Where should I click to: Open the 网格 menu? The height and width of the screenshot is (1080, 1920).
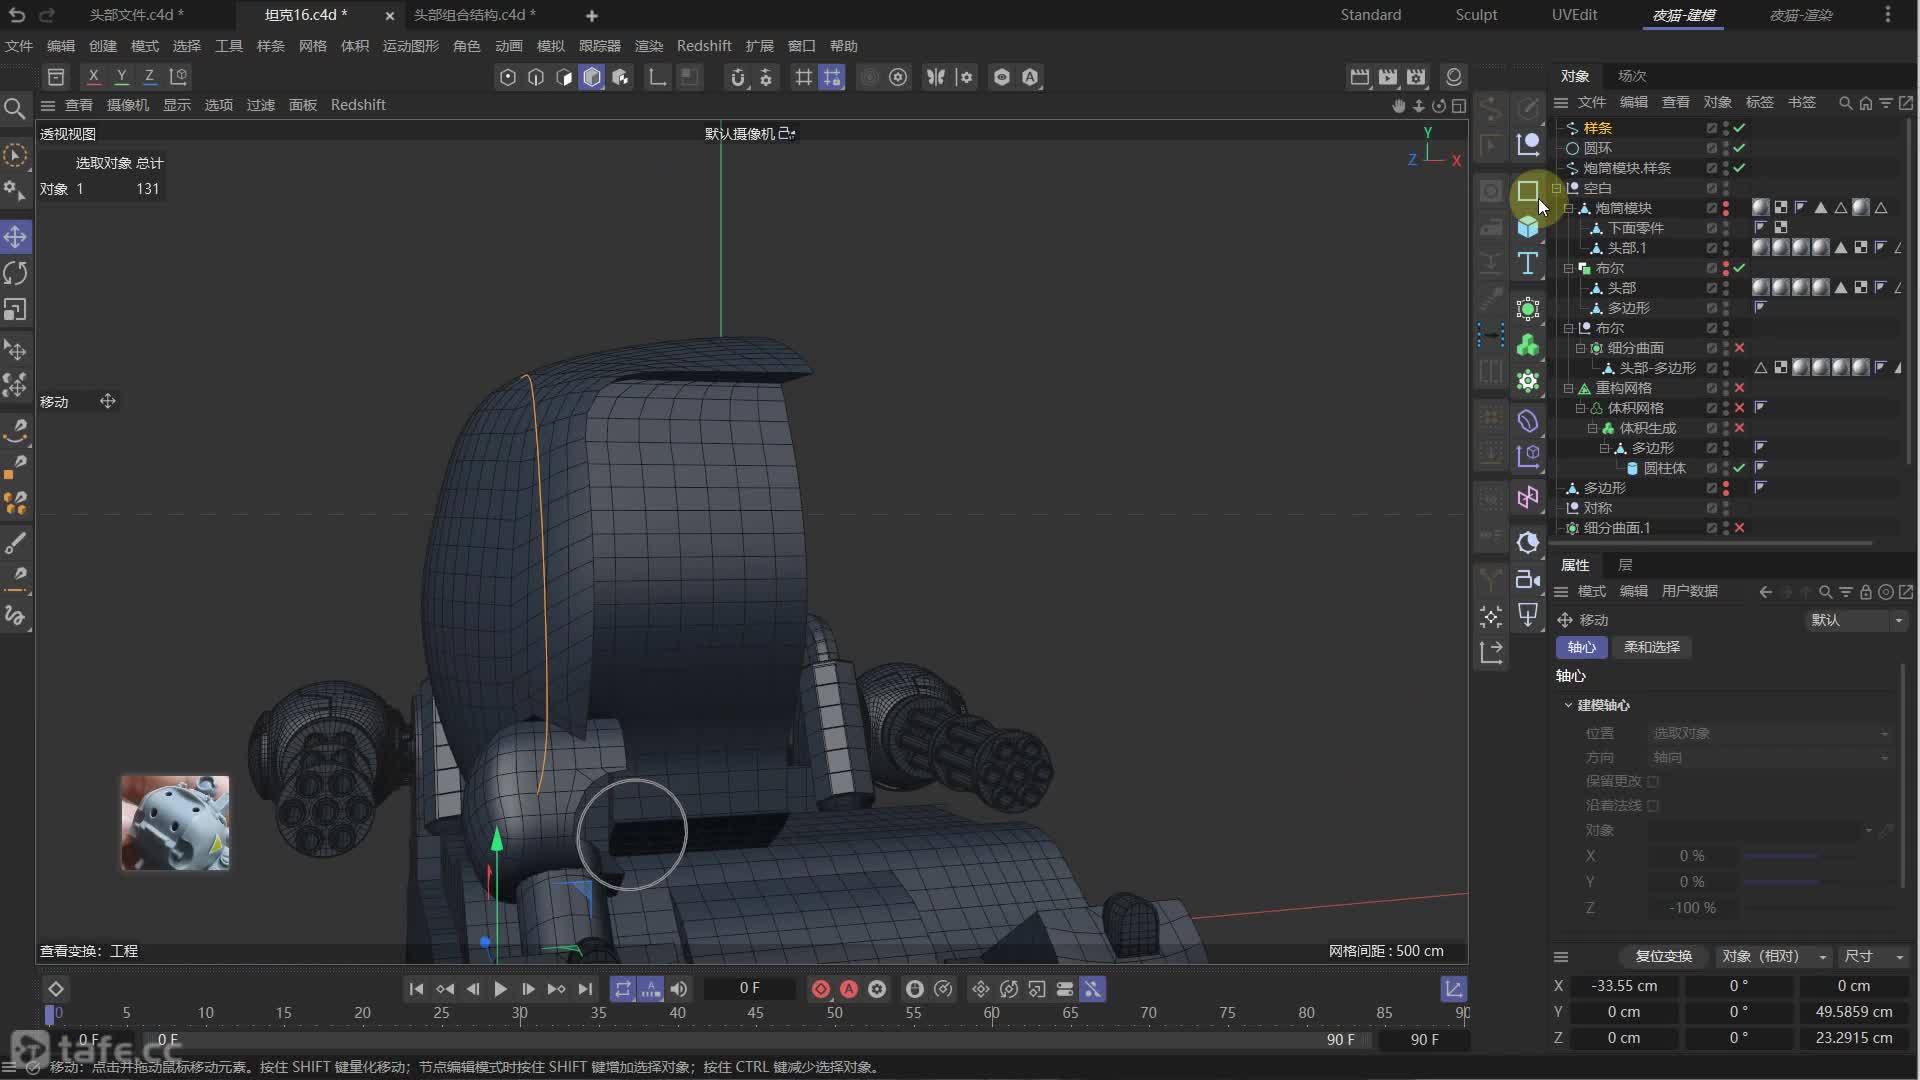coord(312,46)
